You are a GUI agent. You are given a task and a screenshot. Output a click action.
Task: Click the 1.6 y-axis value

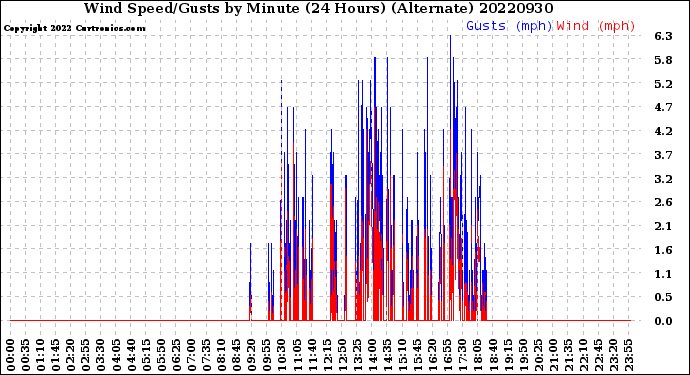(x=663, y=250)
